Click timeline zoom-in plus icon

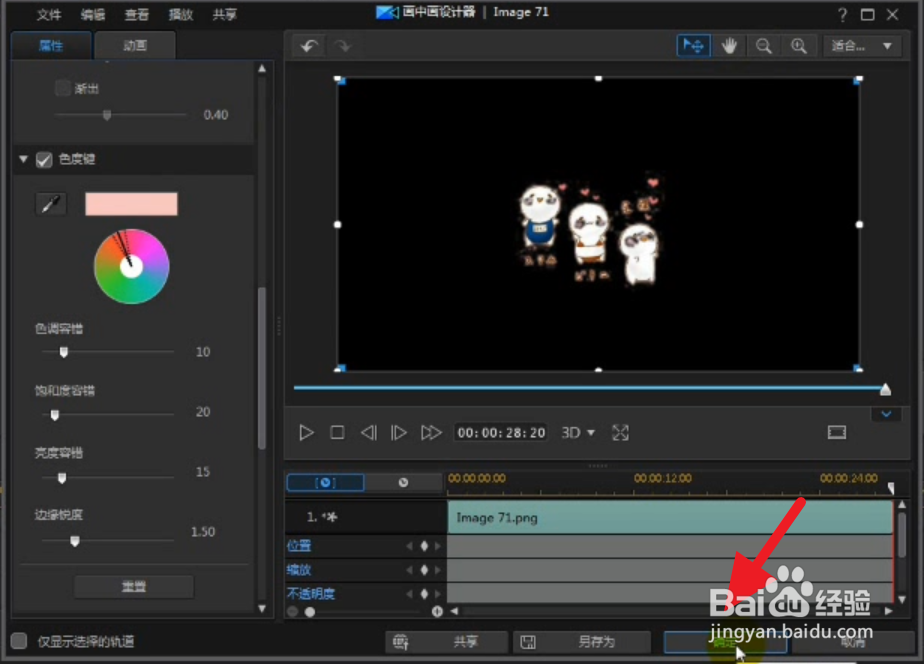click(437, 612)
